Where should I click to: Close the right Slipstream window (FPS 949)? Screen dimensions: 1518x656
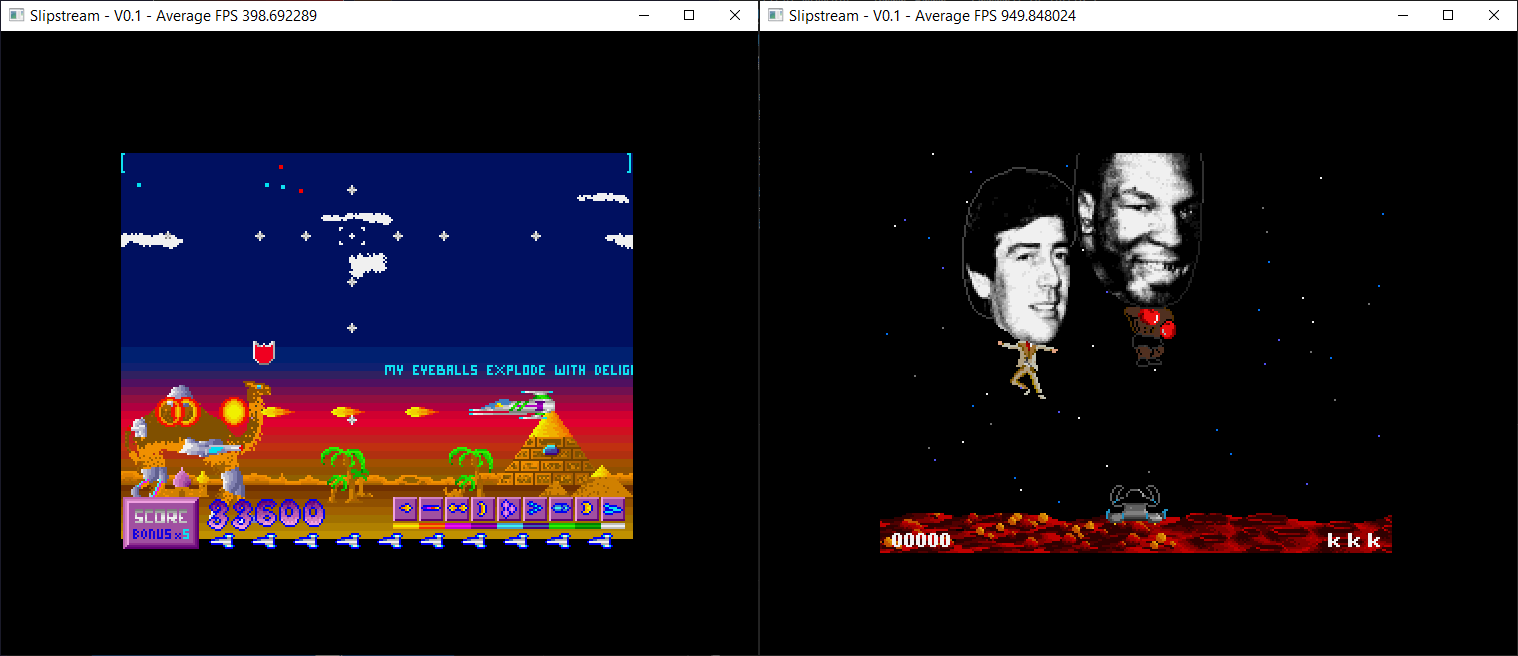click(x=1494, y=15)
